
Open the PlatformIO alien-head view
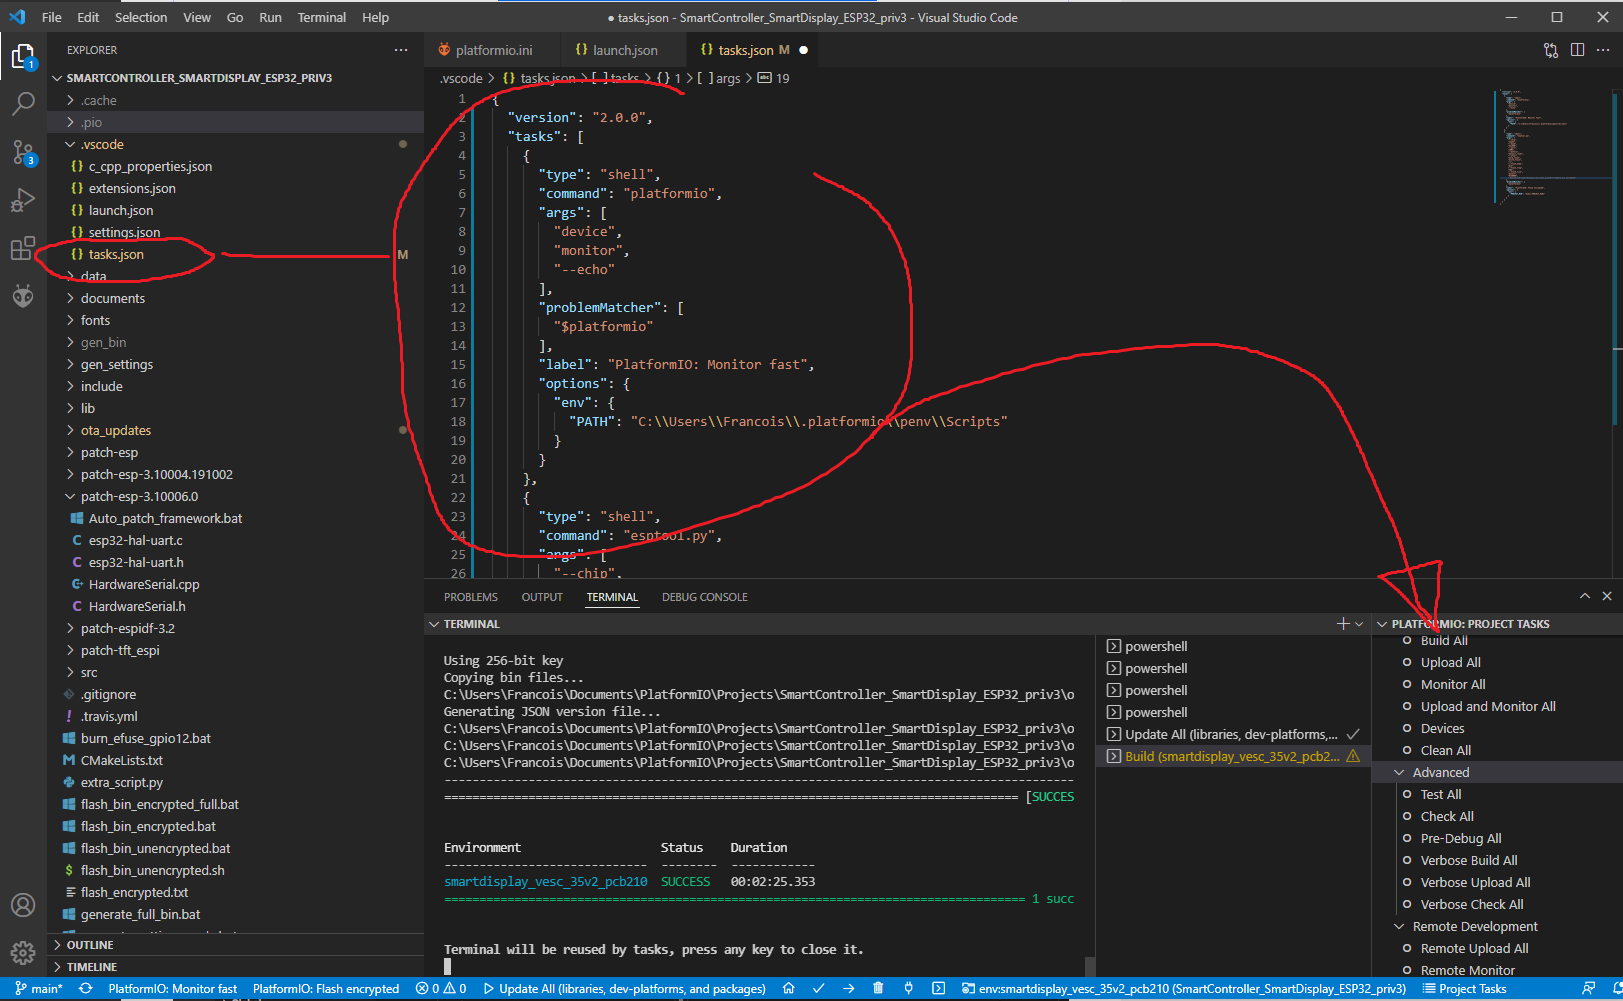(22, 296)
